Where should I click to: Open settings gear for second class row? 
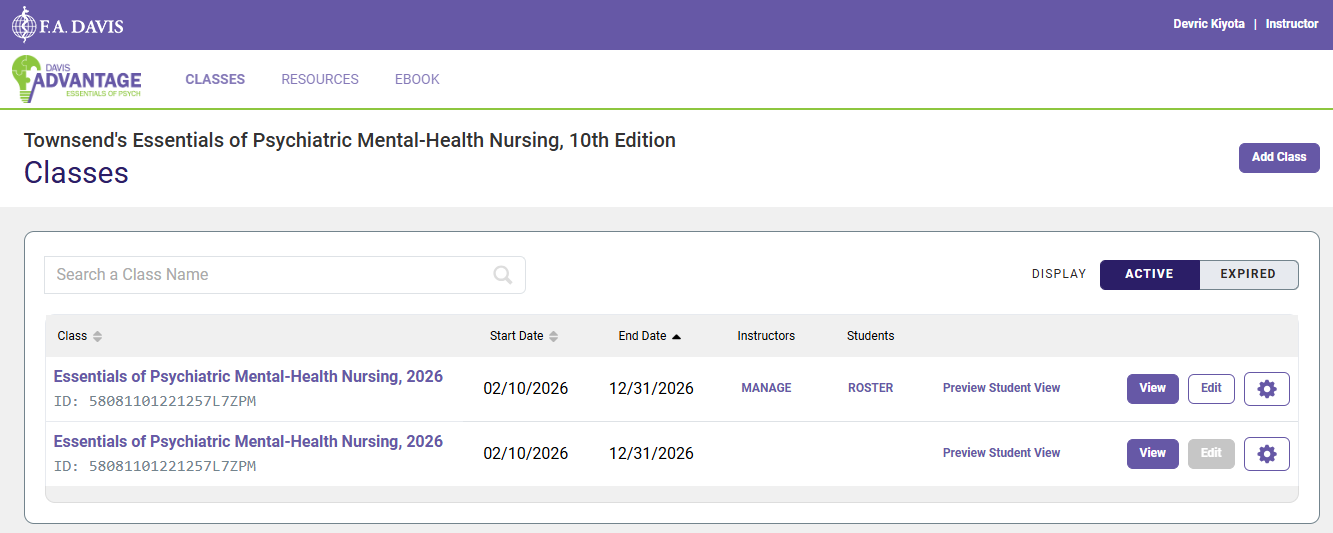tap(1266, 454)
